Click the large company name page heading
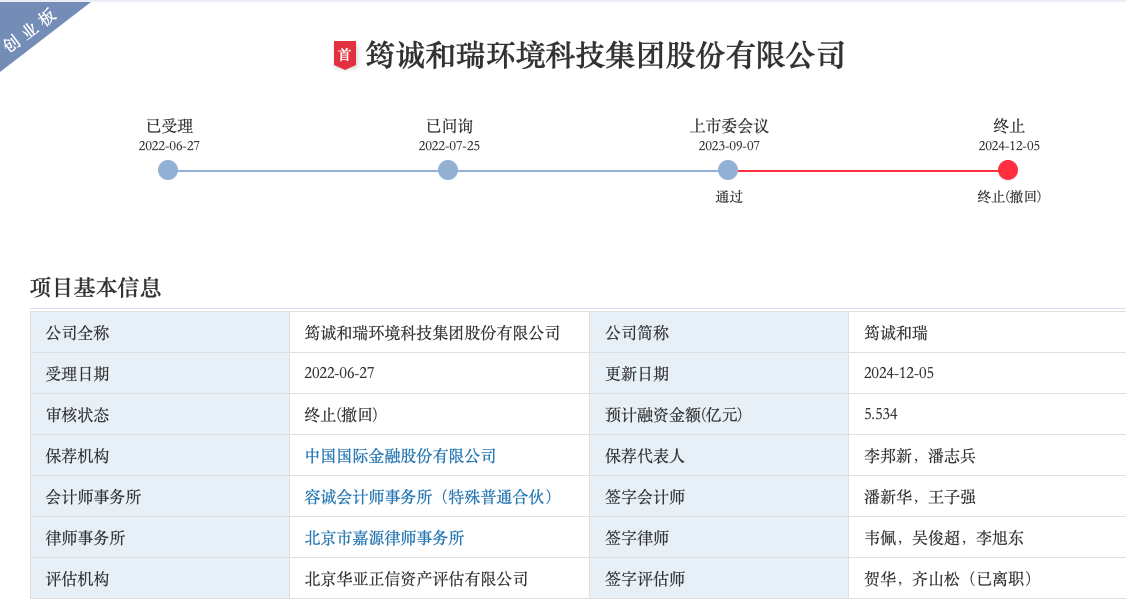The height and width of the screenshot is (608, 1126). 605,55
